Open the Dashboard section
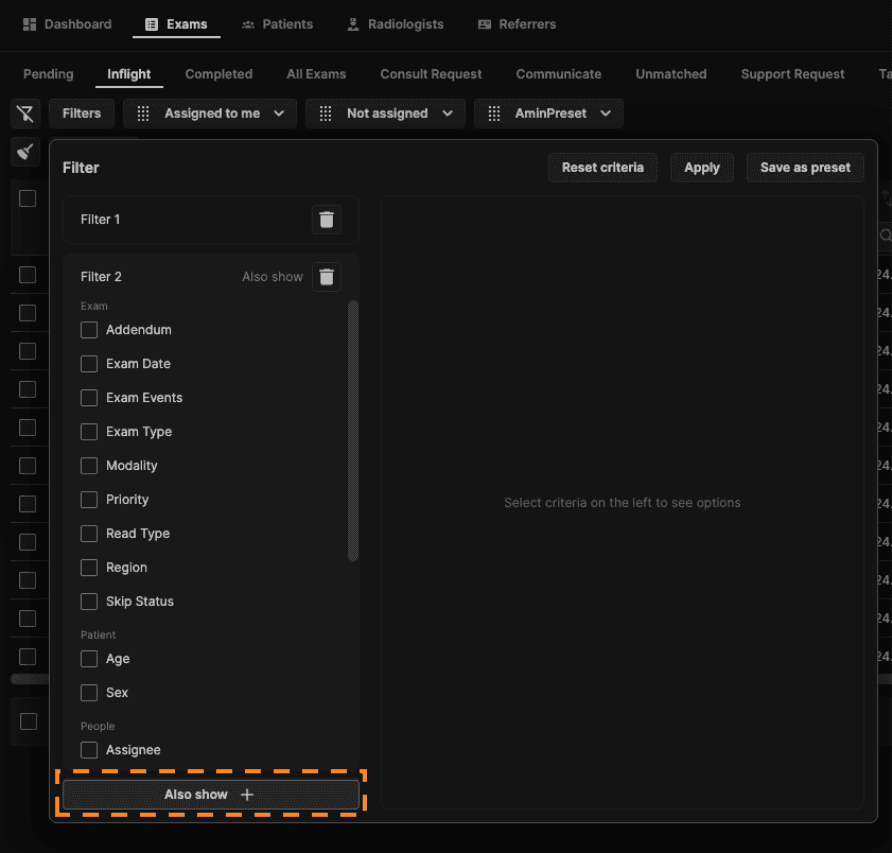Viewport: 892px width, 853px height. (x=67, y=24)
